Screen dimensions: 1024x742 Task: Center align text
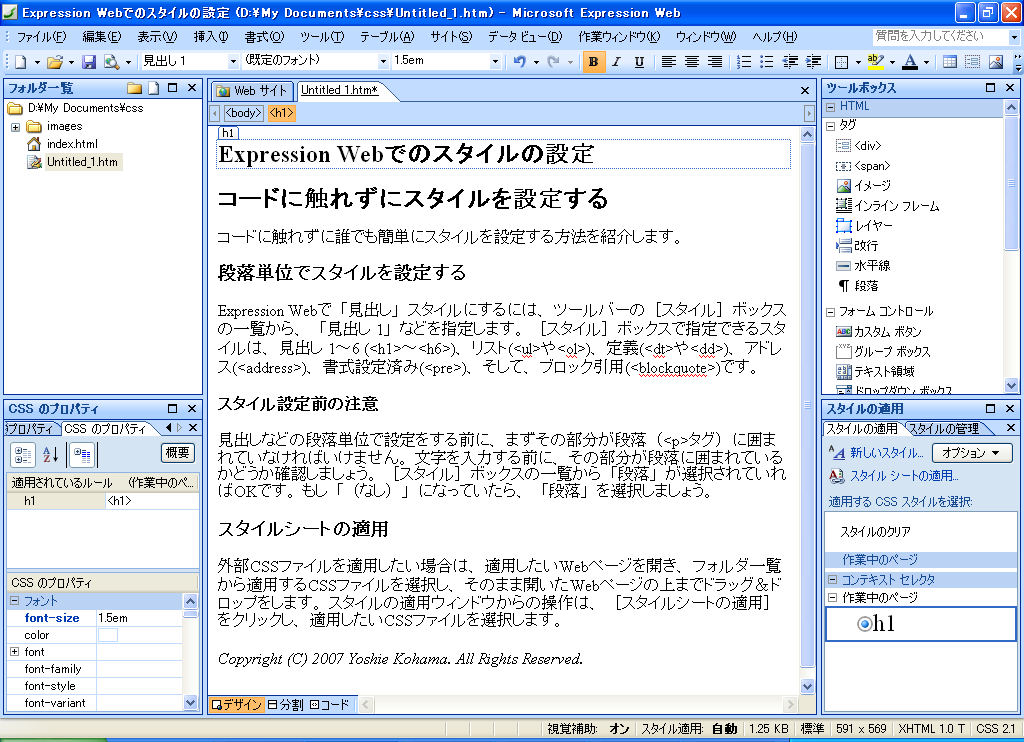692,61
